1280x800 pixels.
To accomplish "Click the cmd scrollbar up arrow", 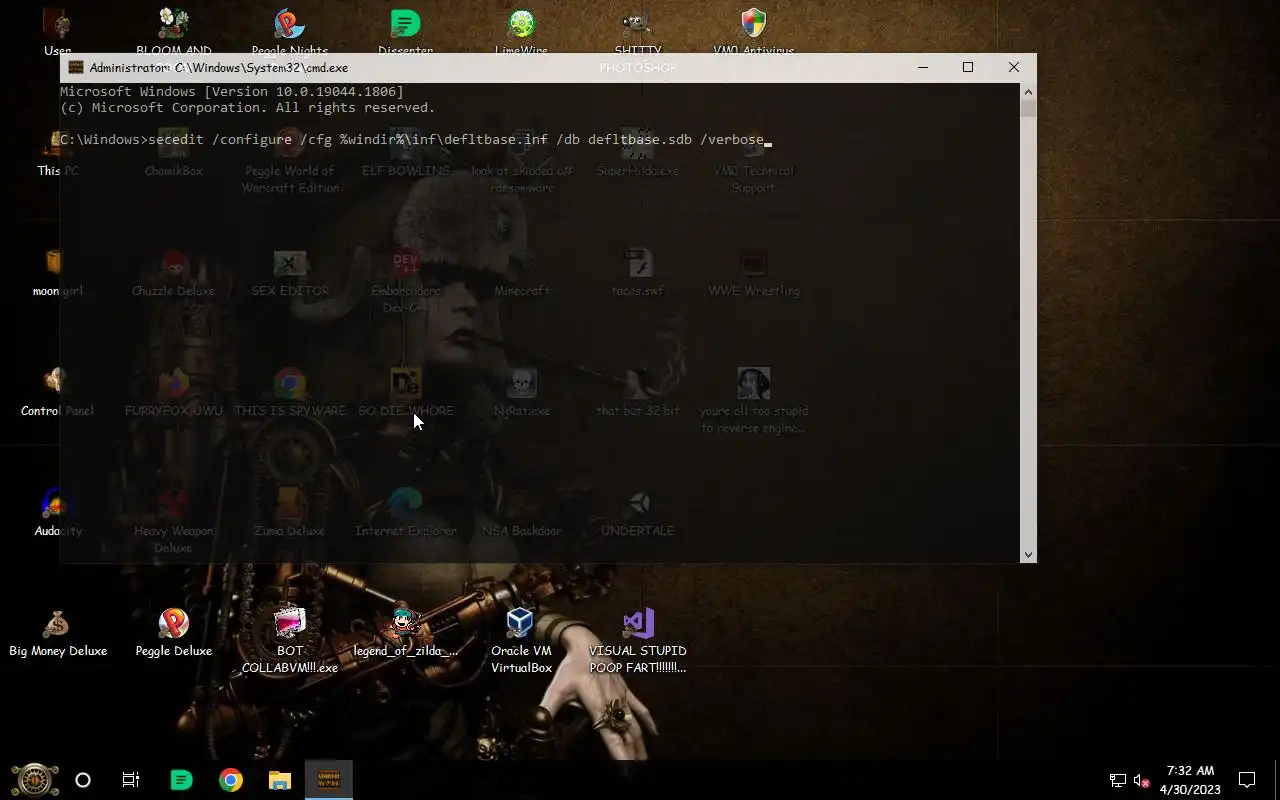I will point(1028,92).
